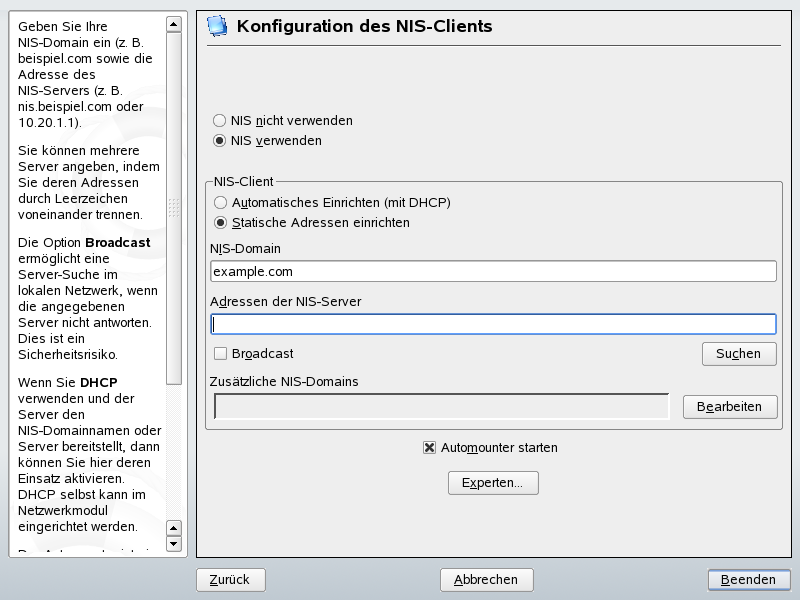Click the 'Zusätzliche NIS-Domains' field
The width and height of the screenshot is (800, 600).
[x=441, y=406]
